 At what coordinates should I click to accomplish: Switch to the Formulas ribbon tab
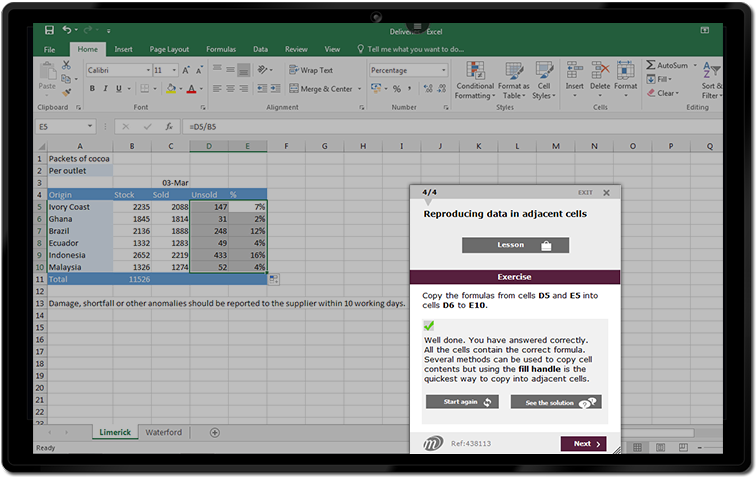pos(221,49)
